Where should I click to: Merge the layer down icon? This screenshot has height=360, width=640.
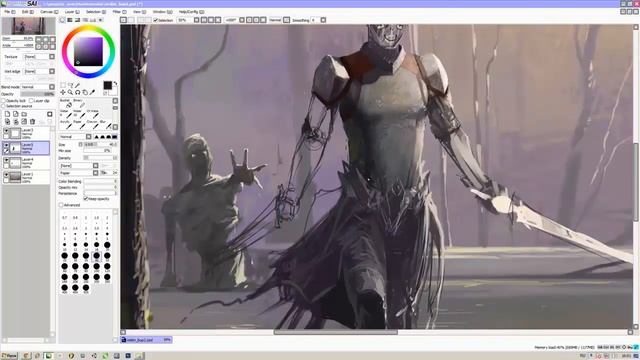[x=16, y=122]
